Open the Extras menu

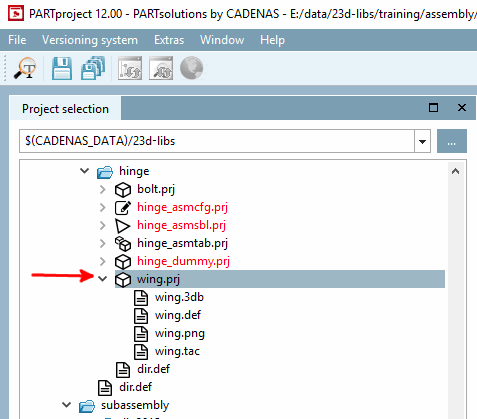click(169, 40)
